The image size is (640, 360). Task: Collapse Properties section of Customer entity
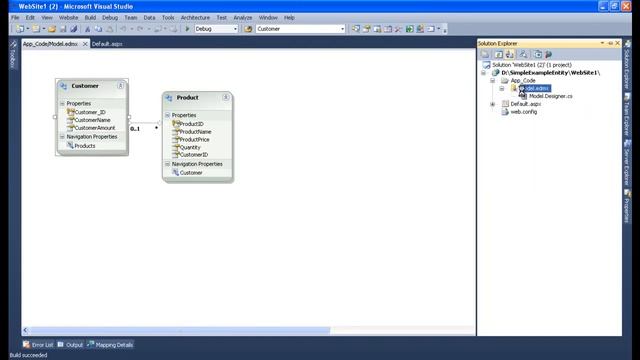point(62,104)
